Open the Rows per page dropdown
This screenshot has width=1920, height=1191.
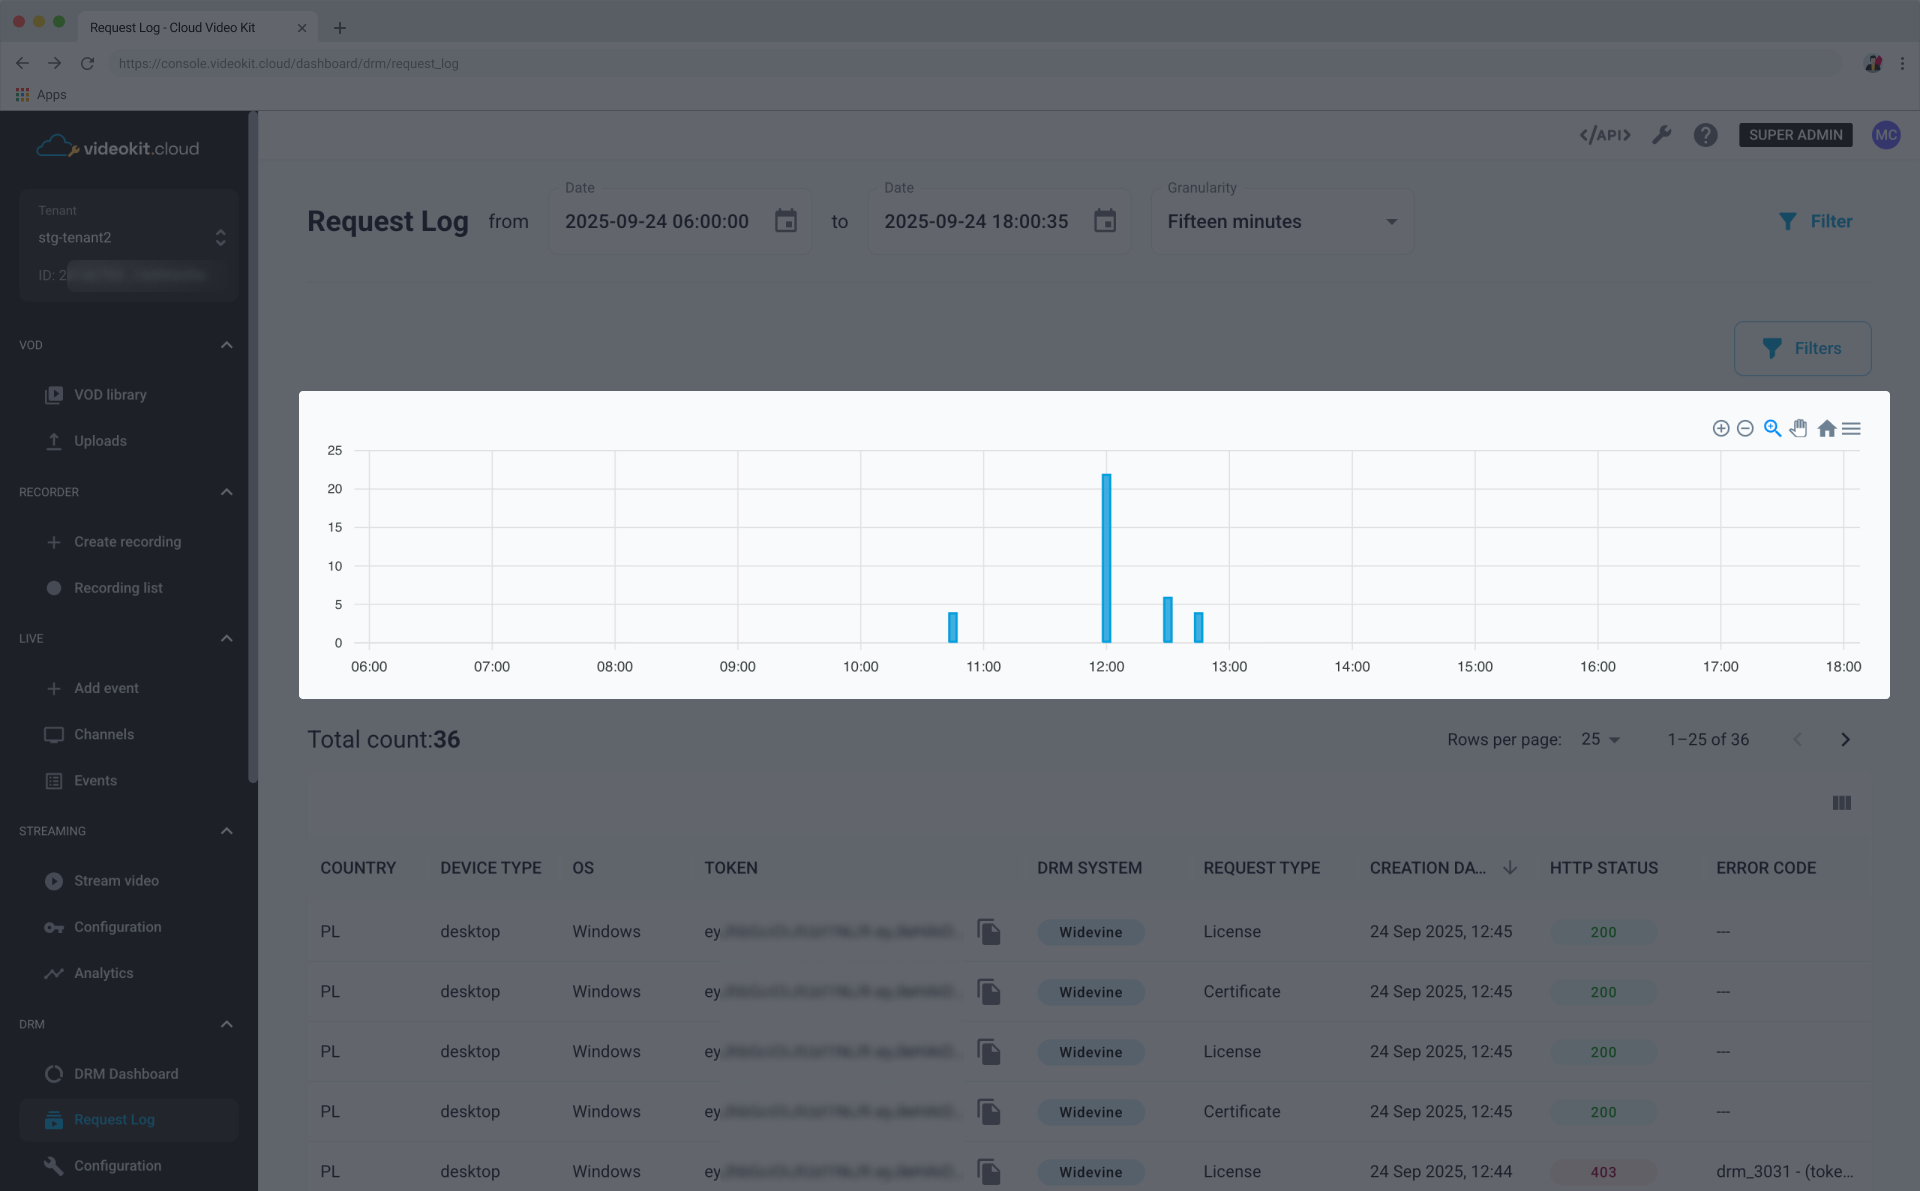[x=1600, y=739]
